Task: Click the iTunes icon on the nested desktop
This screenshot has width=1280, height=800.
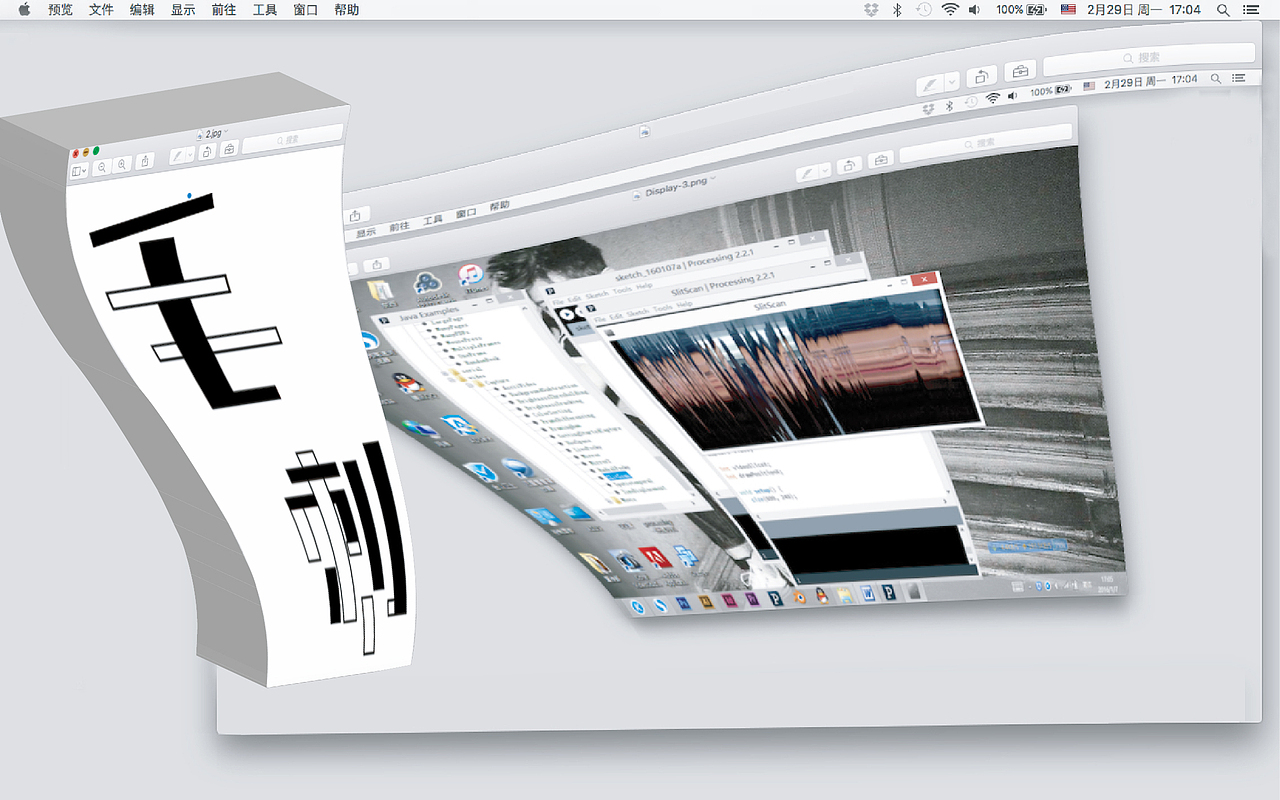Action: click(x=470, y=276)
